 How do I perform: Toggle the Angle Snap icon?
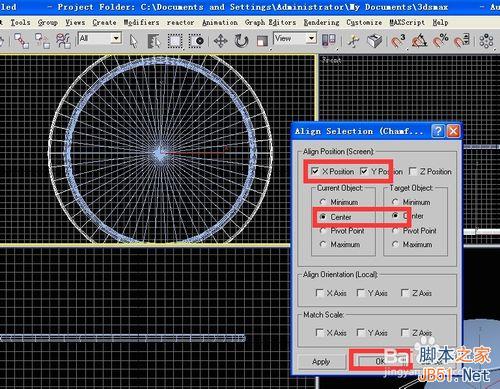[x=420, y=41]
